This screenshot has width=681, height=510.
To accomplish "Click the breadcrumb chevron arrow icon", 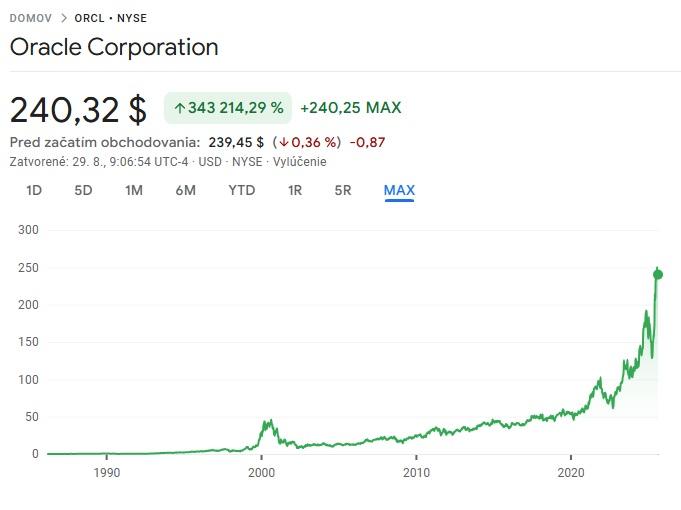I will pos(64,18).
